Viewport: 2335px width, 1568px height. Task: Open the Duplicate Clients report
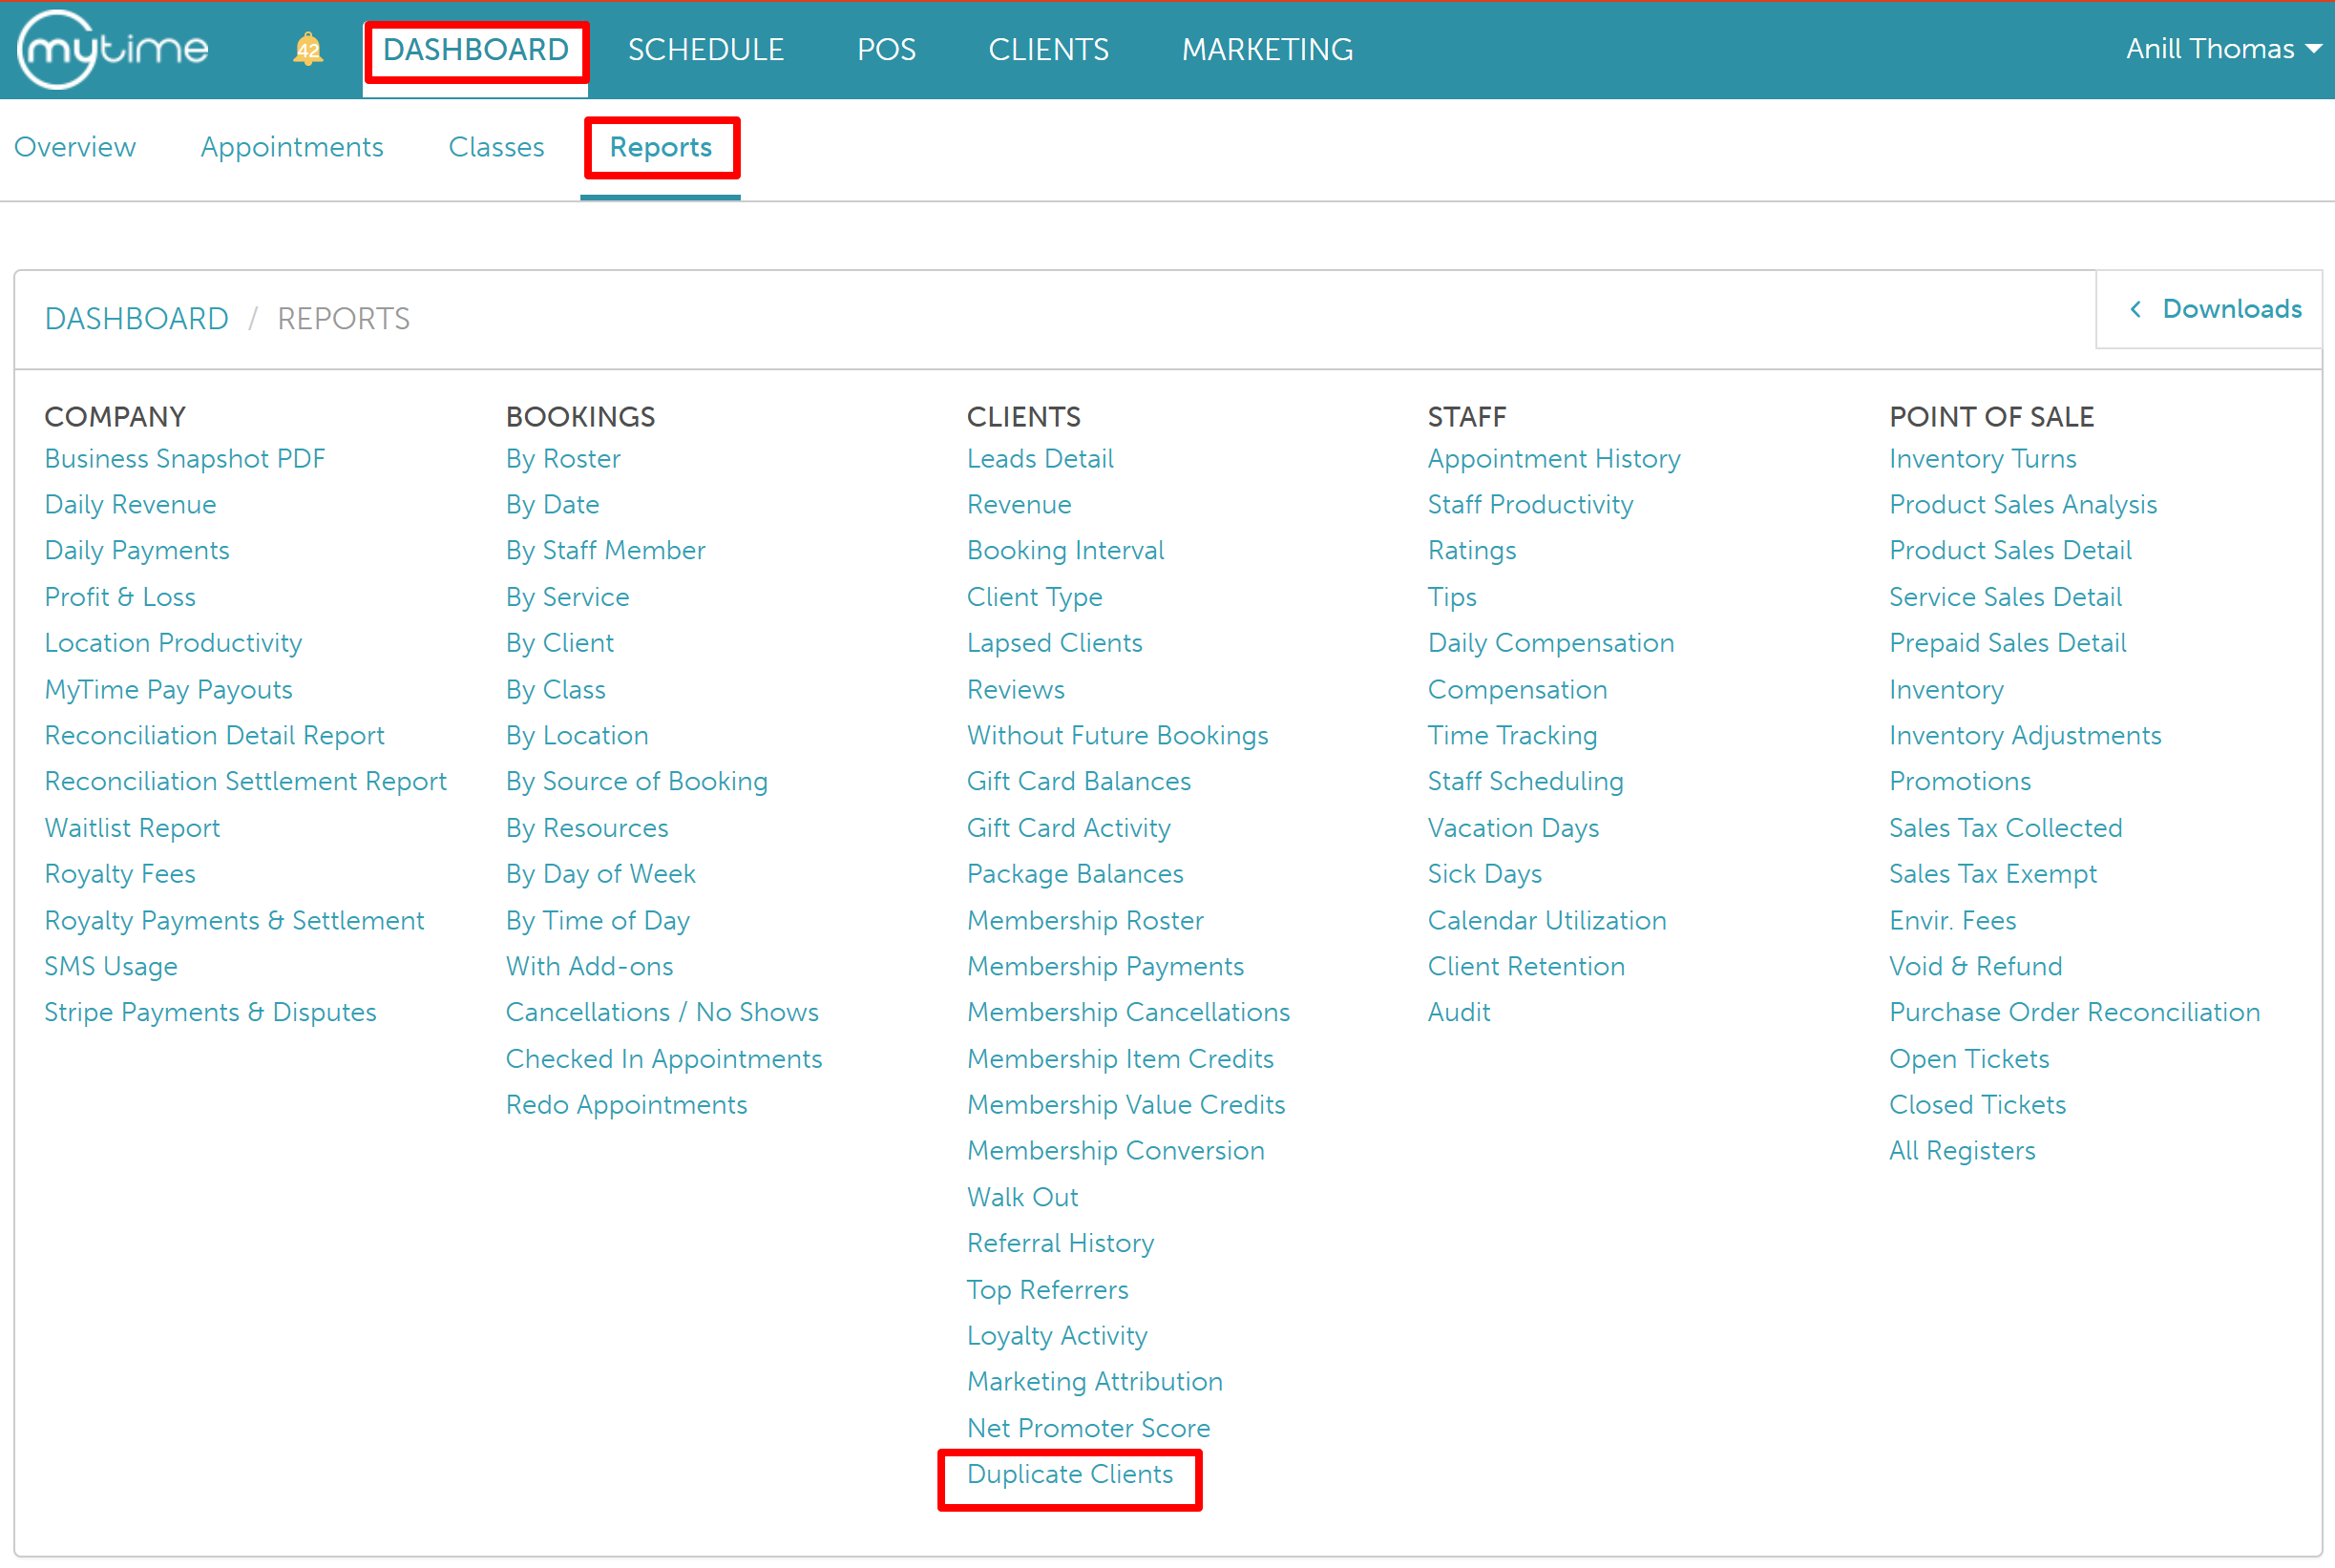point(1069,1474)
